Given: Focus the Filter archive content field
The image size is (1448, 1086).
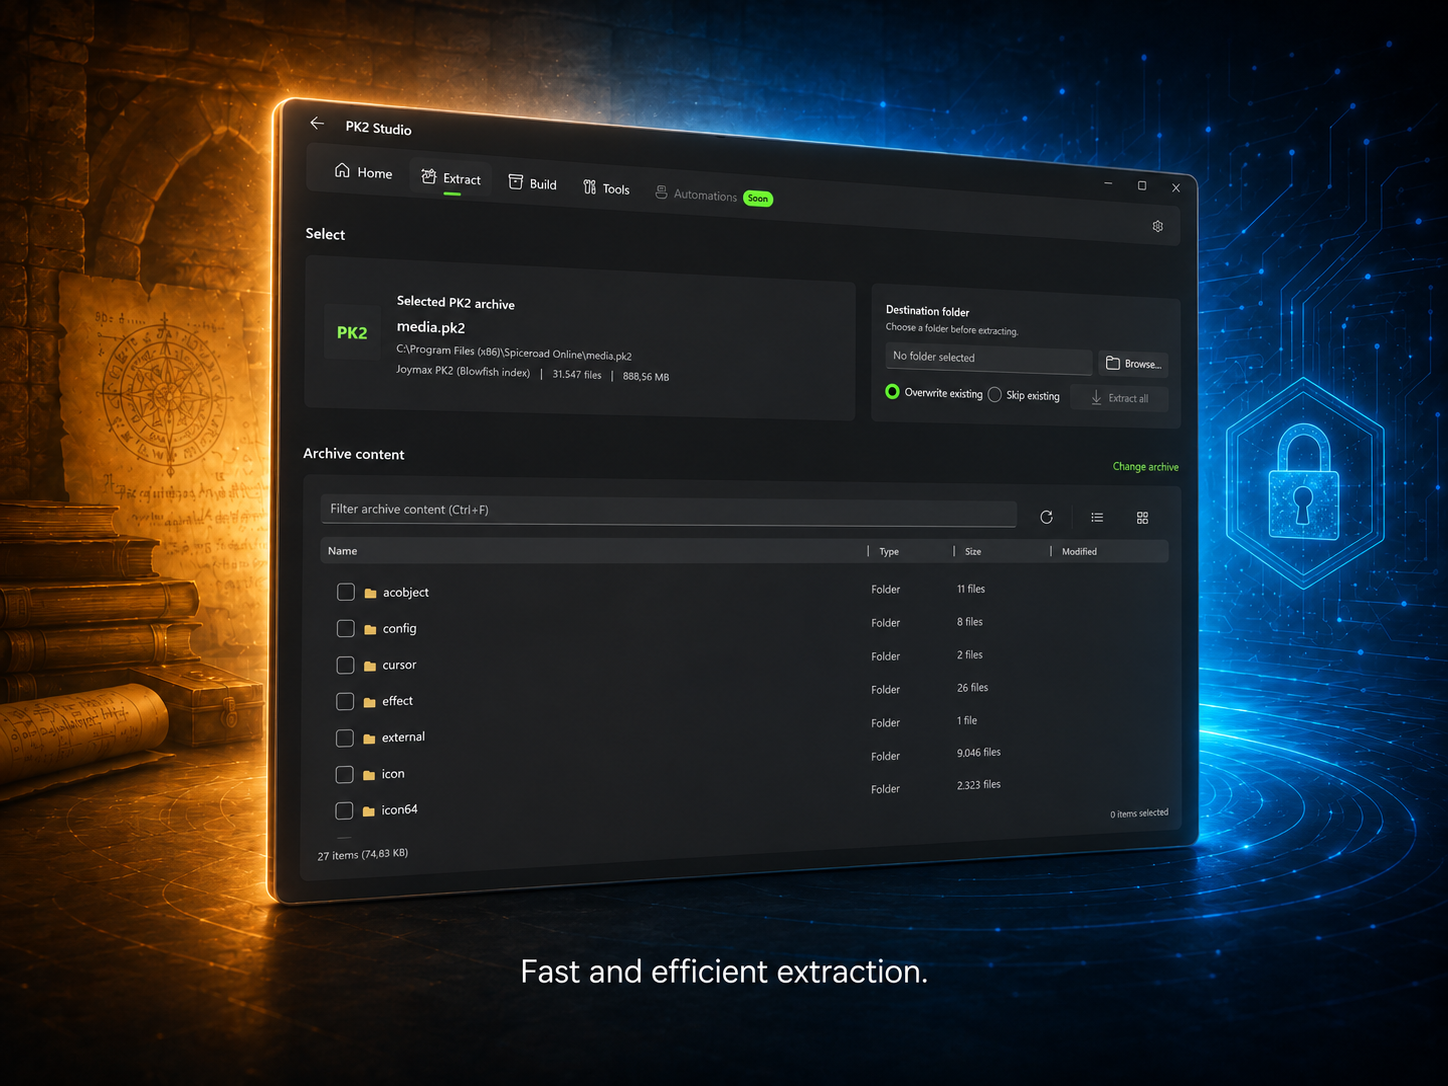Looking at the screenshot, I should 668,511.
